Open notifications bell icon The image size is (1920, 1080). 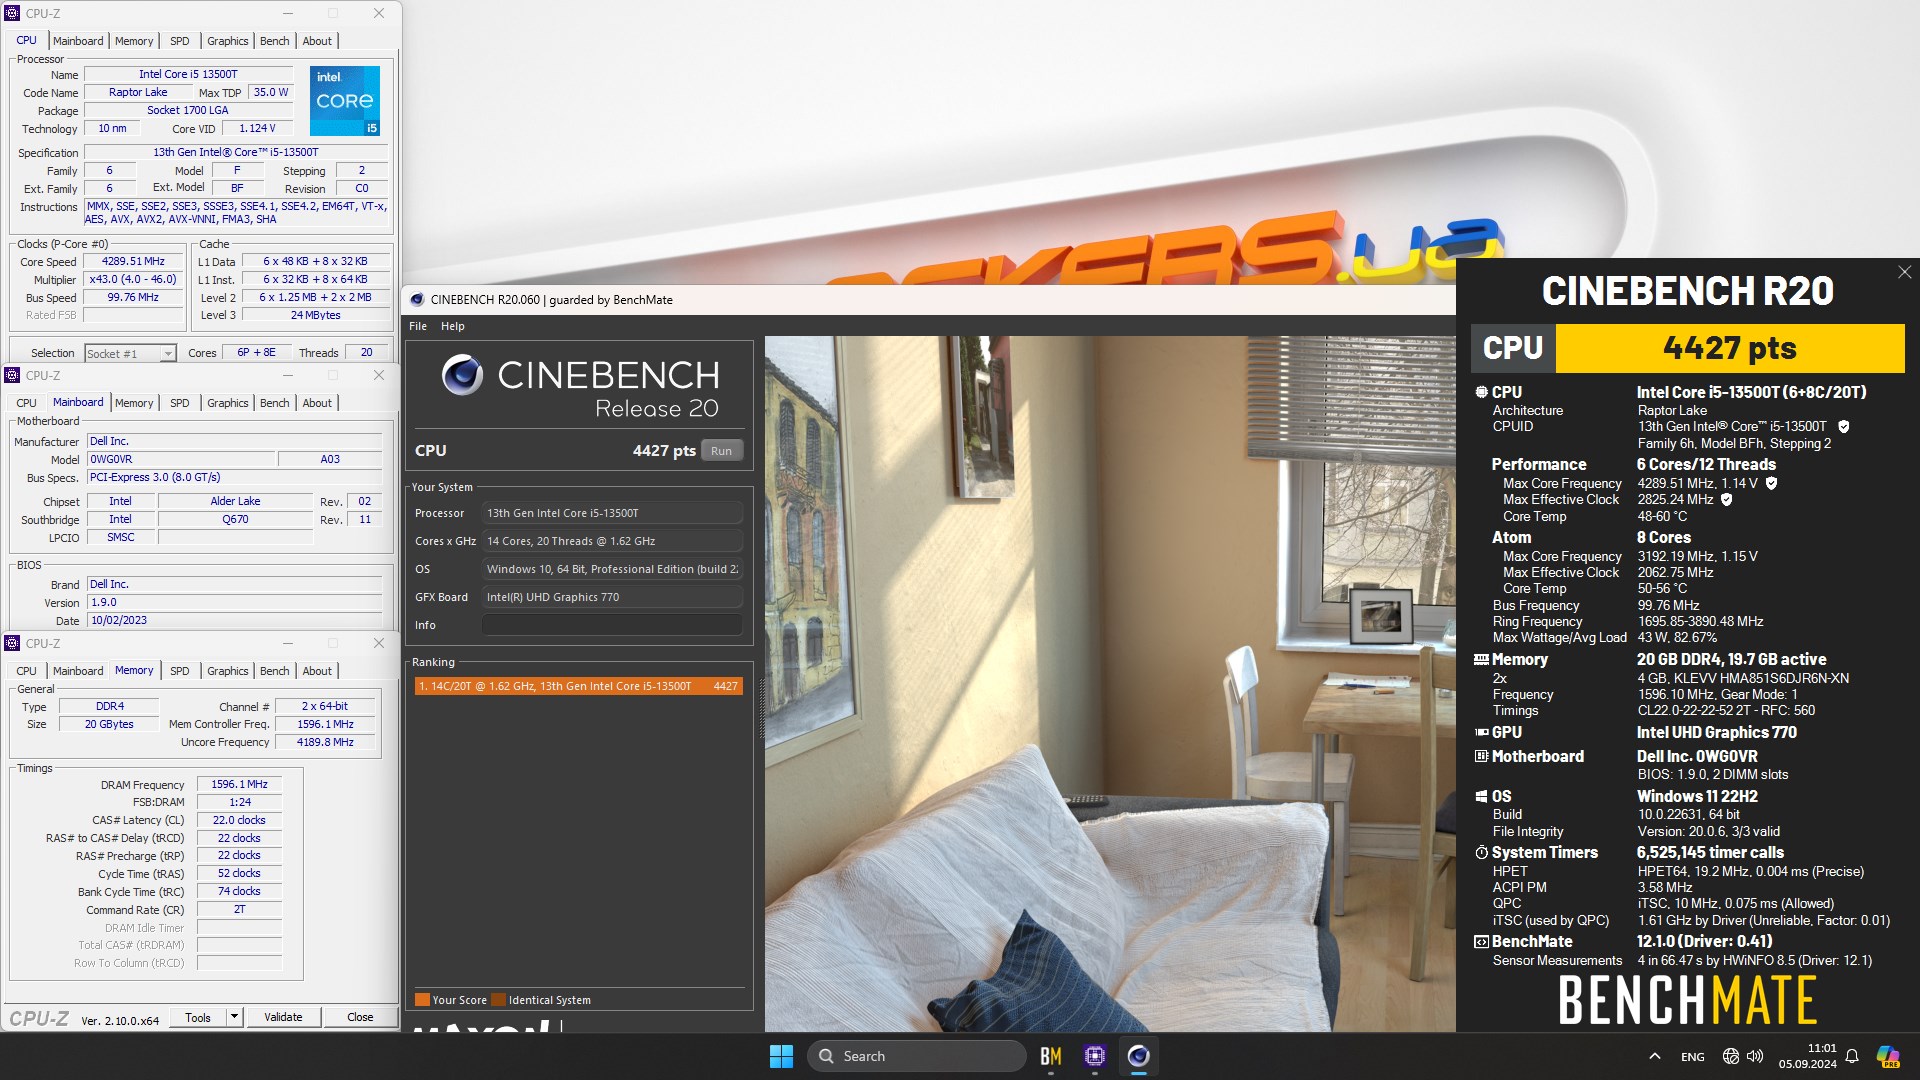[x=1852, y=1056]
